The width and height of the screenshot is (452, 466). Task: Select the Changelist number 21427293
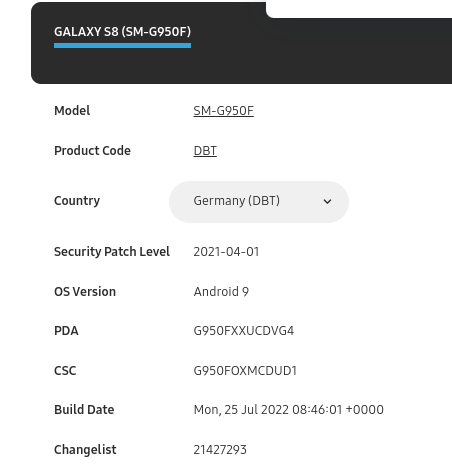click(220, 450)
